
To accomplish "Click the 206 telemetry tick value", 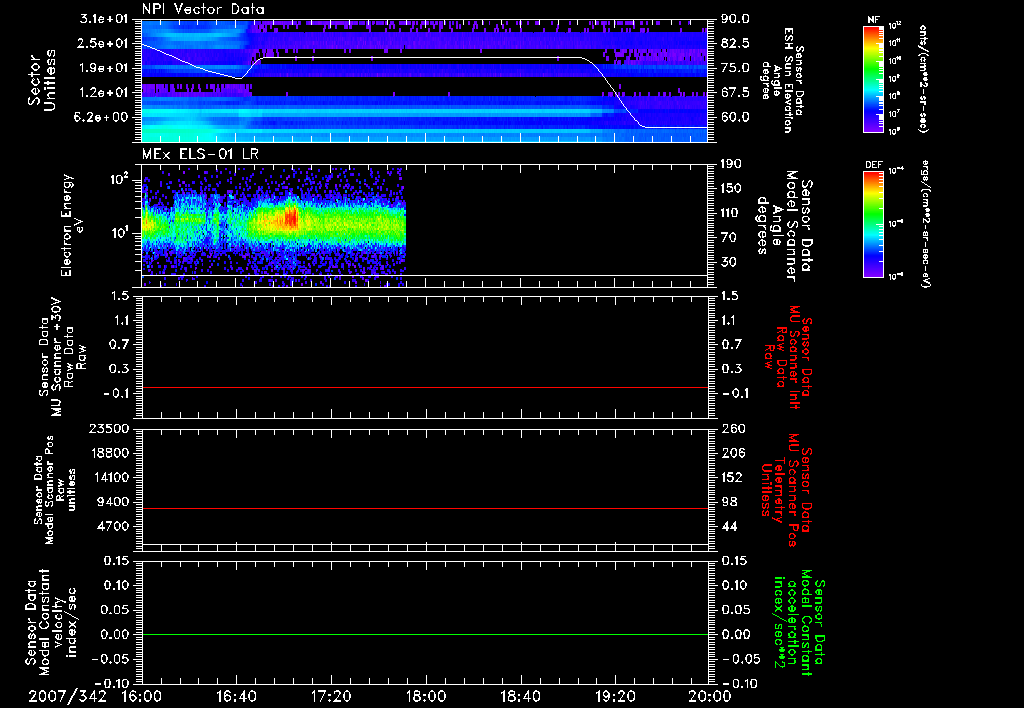I will click(x=731, y=453).
